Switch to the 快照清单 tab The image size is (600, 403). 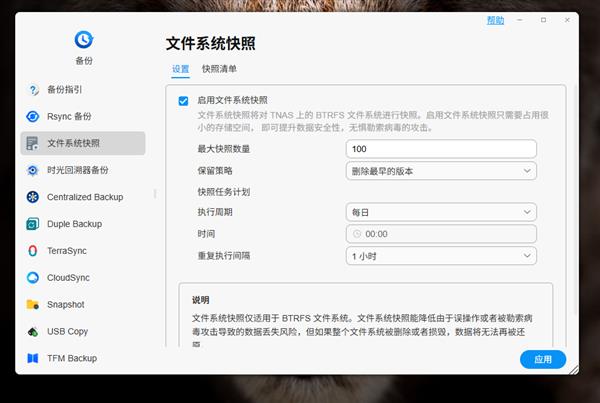[x=219, y=69]
